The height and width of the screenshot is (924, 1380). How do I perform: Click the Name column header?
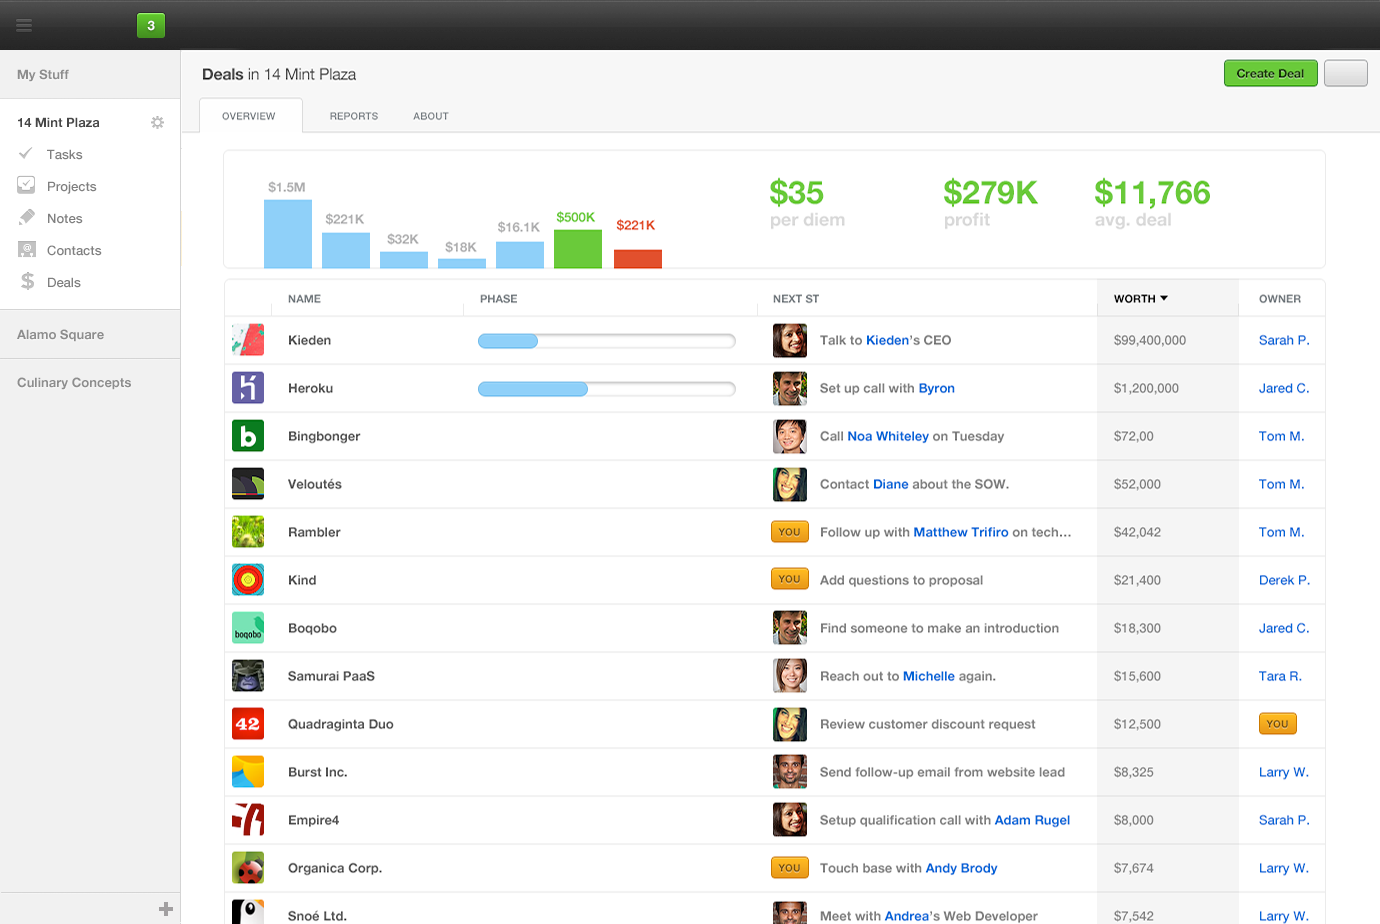pos(304,299)
